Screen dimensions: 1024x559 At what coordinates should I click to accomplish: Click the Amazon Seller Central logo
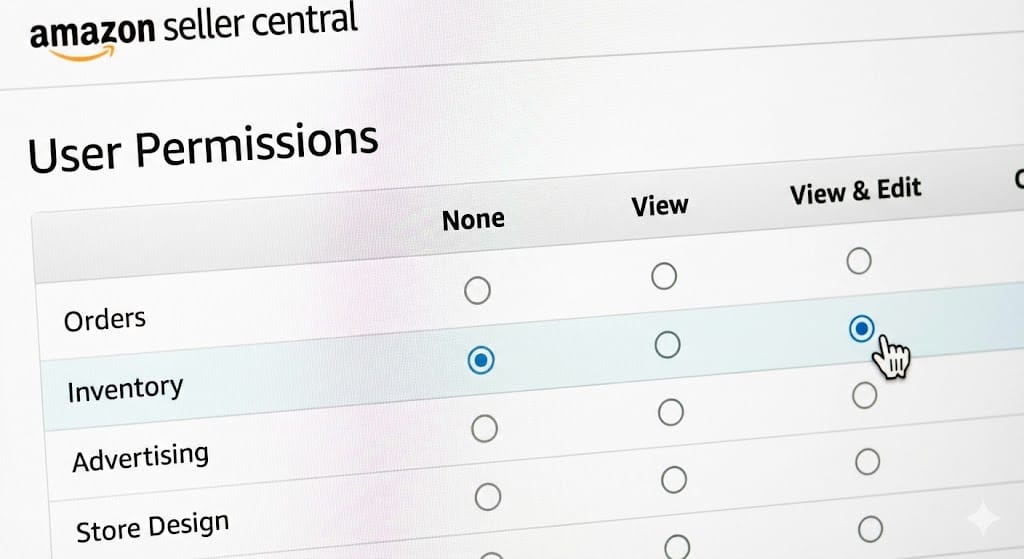point(190,32)
